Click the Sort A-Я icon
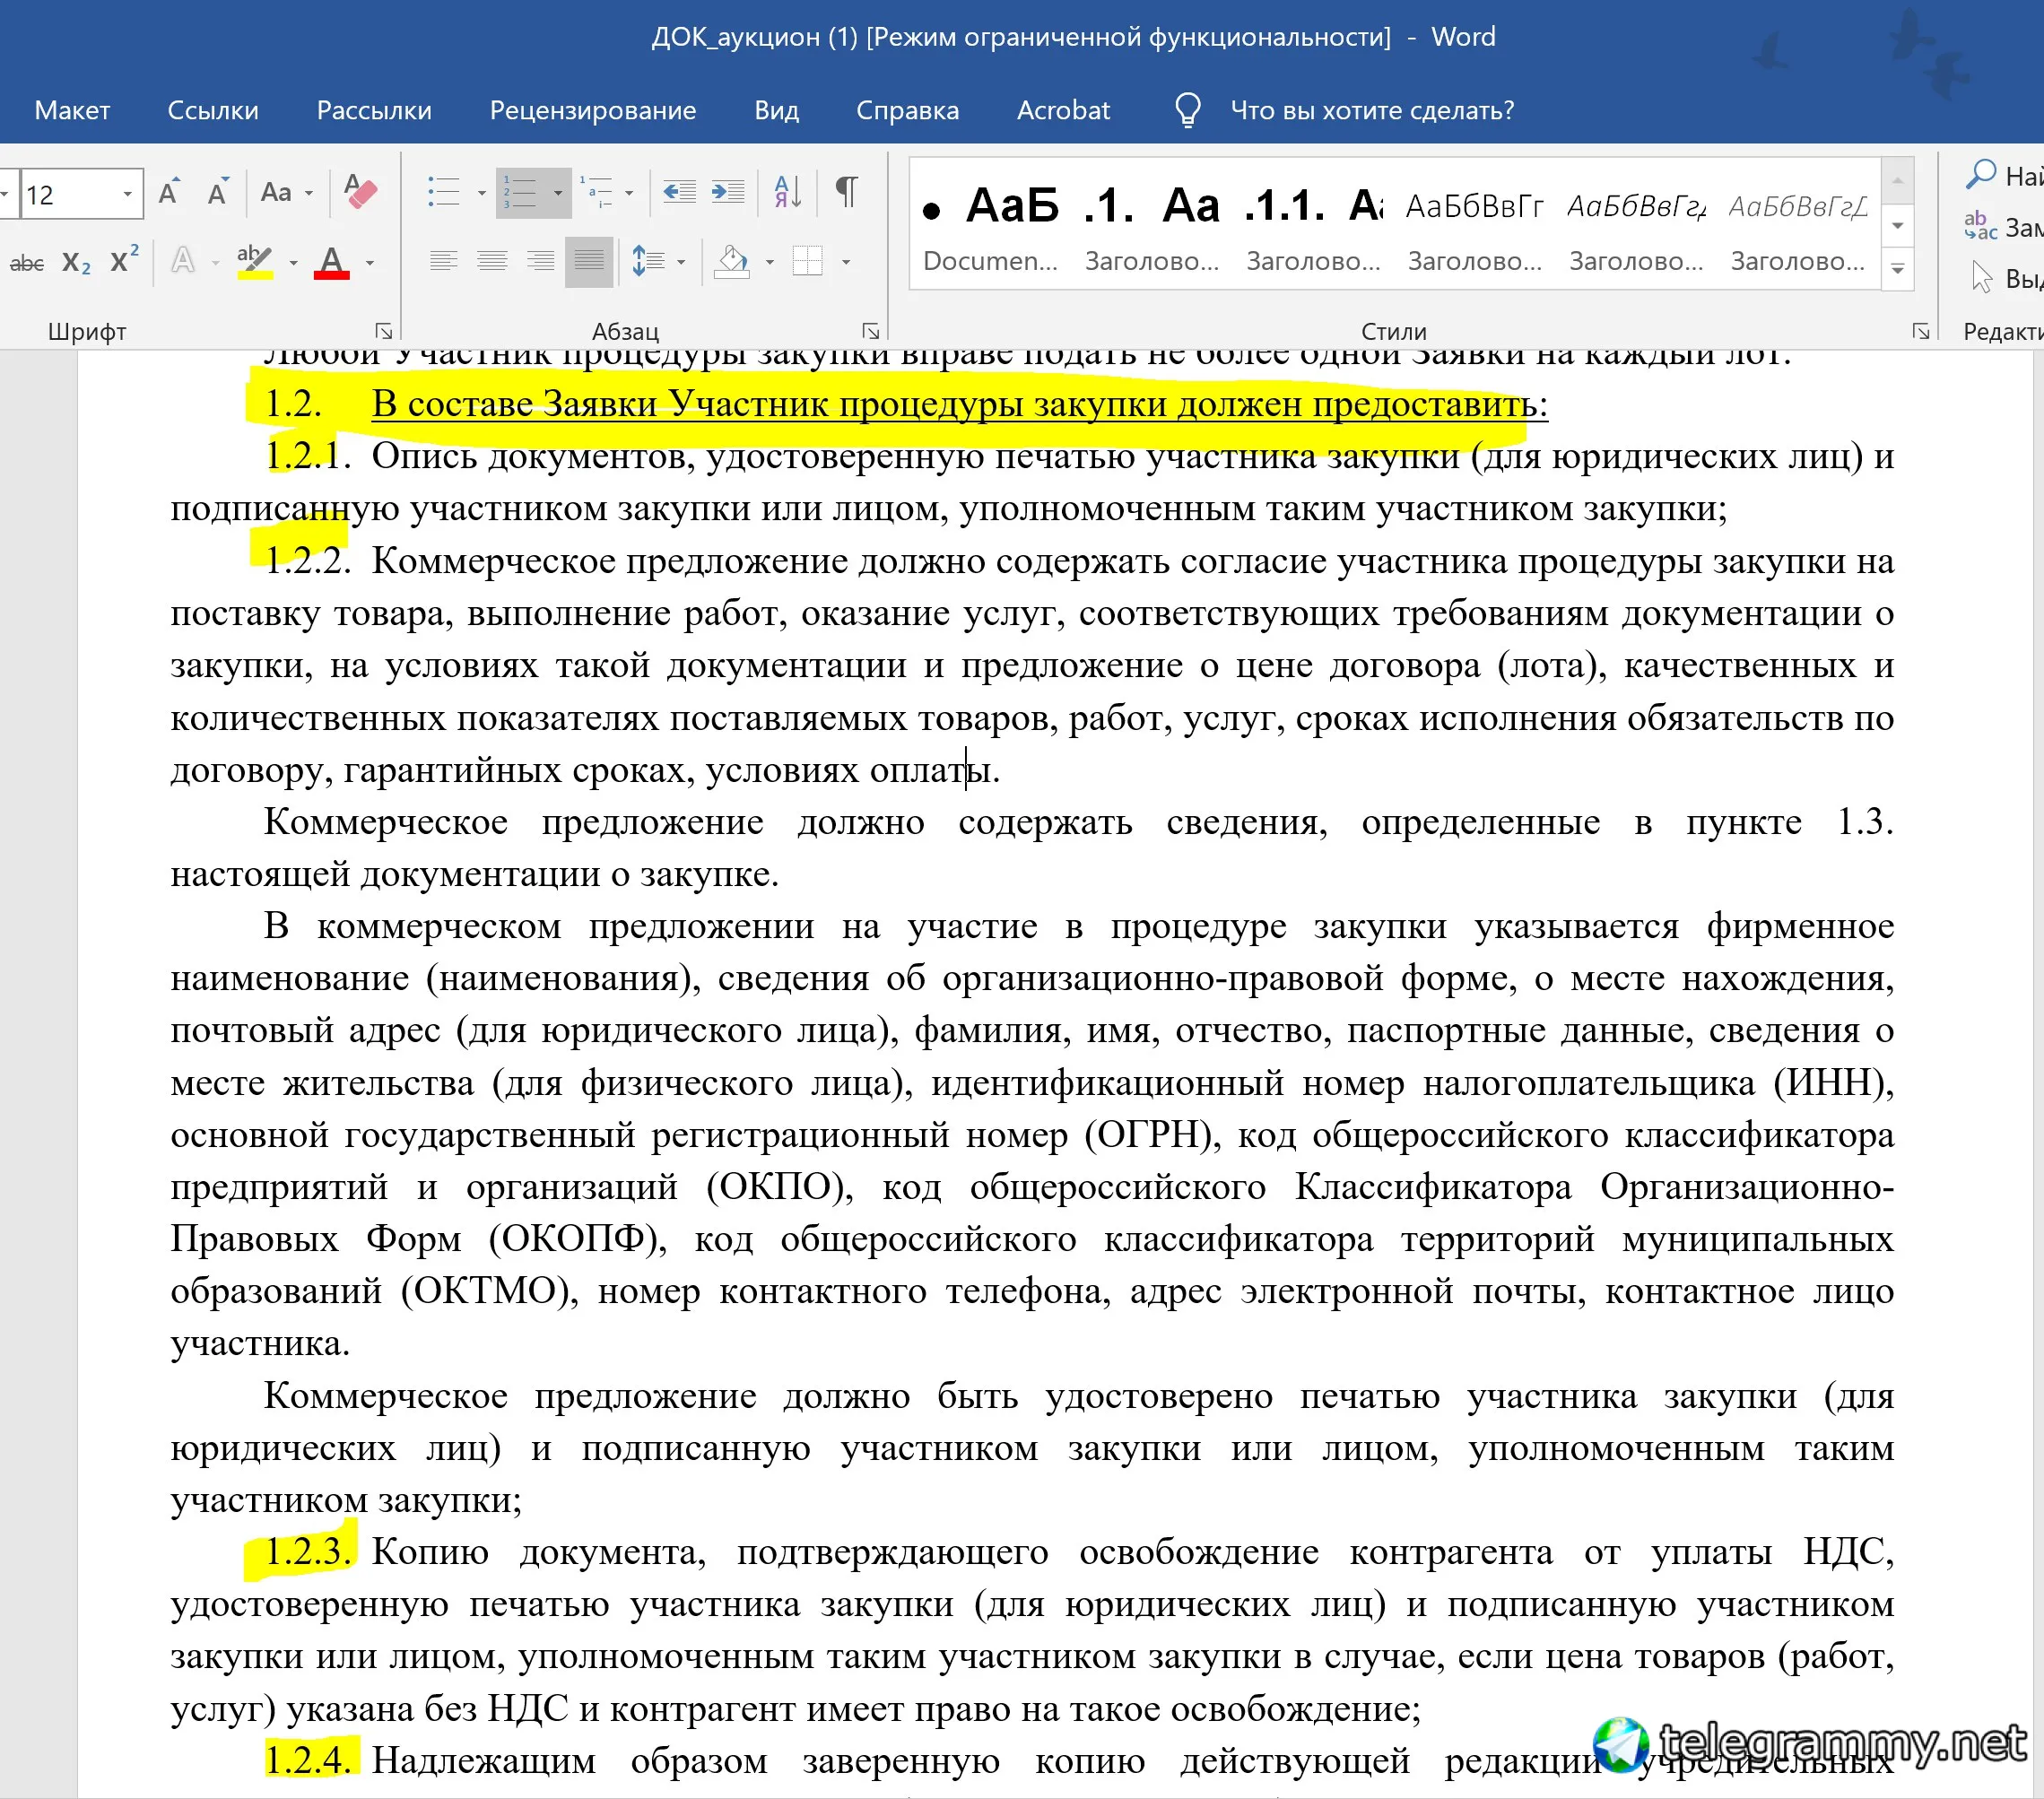Image resolution: width=2044 pixels, height=1799 pixels. (787, 191)
